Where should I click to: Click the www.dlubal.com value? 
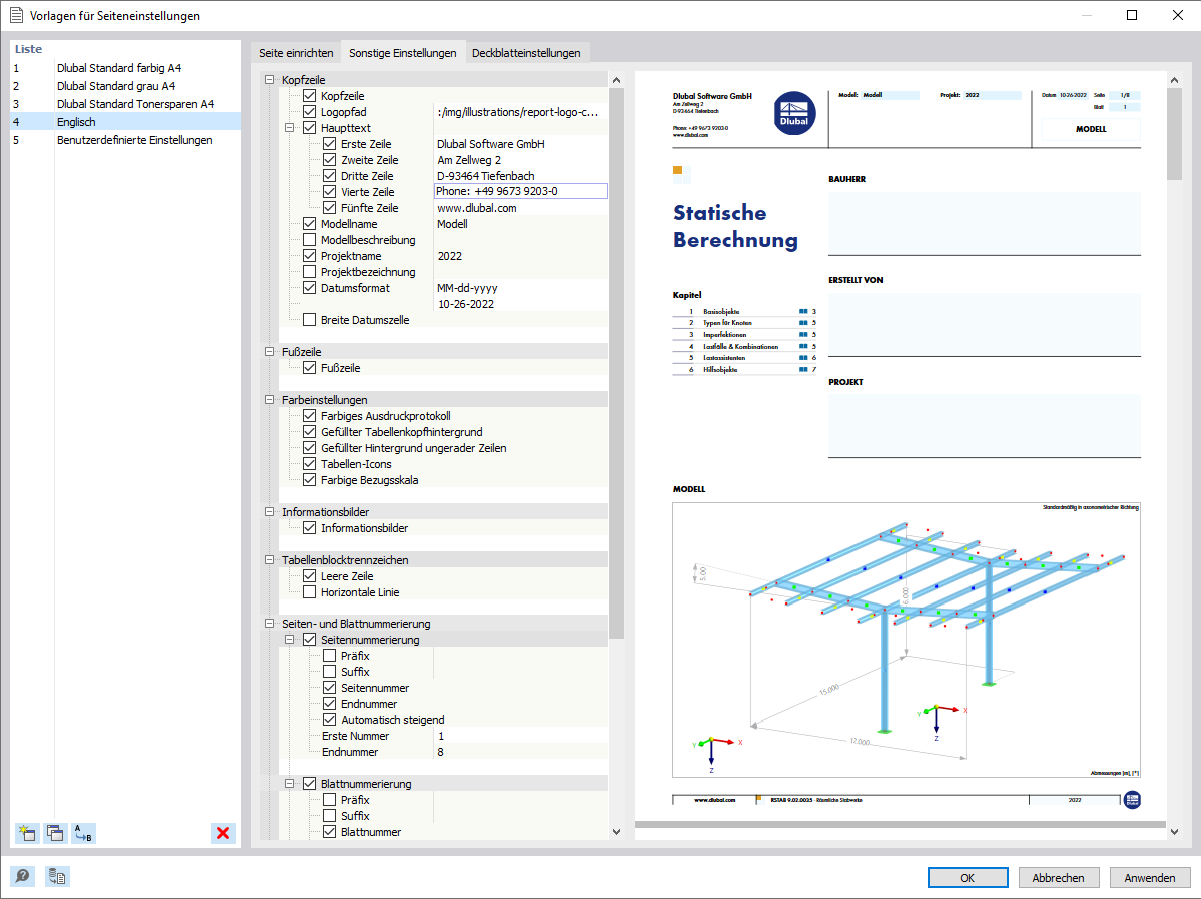(477, 208)
